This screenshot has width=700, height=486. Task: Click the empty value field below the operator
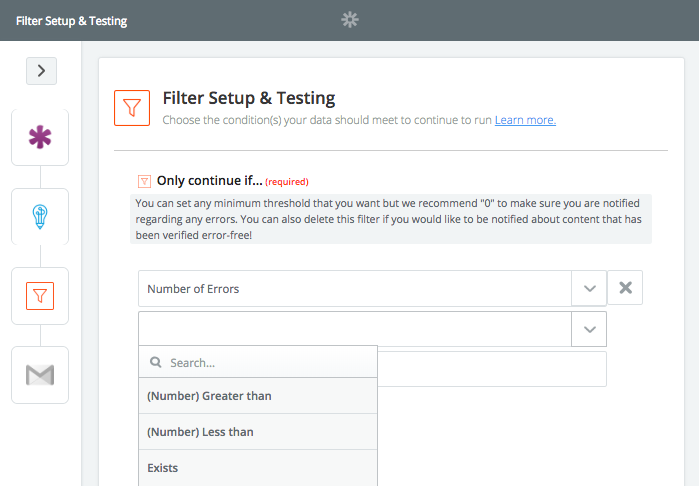pos(492,369)
